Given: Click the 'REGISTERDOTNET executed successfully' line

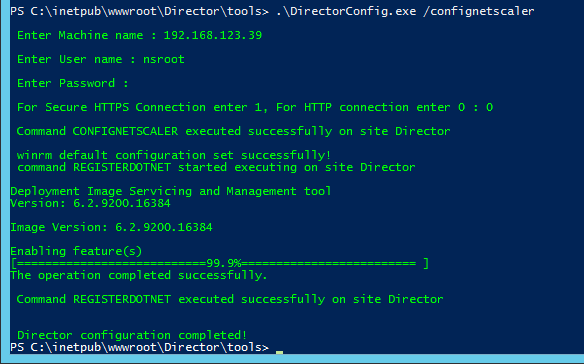Looking at the screenshot, I should pos(230,299).
